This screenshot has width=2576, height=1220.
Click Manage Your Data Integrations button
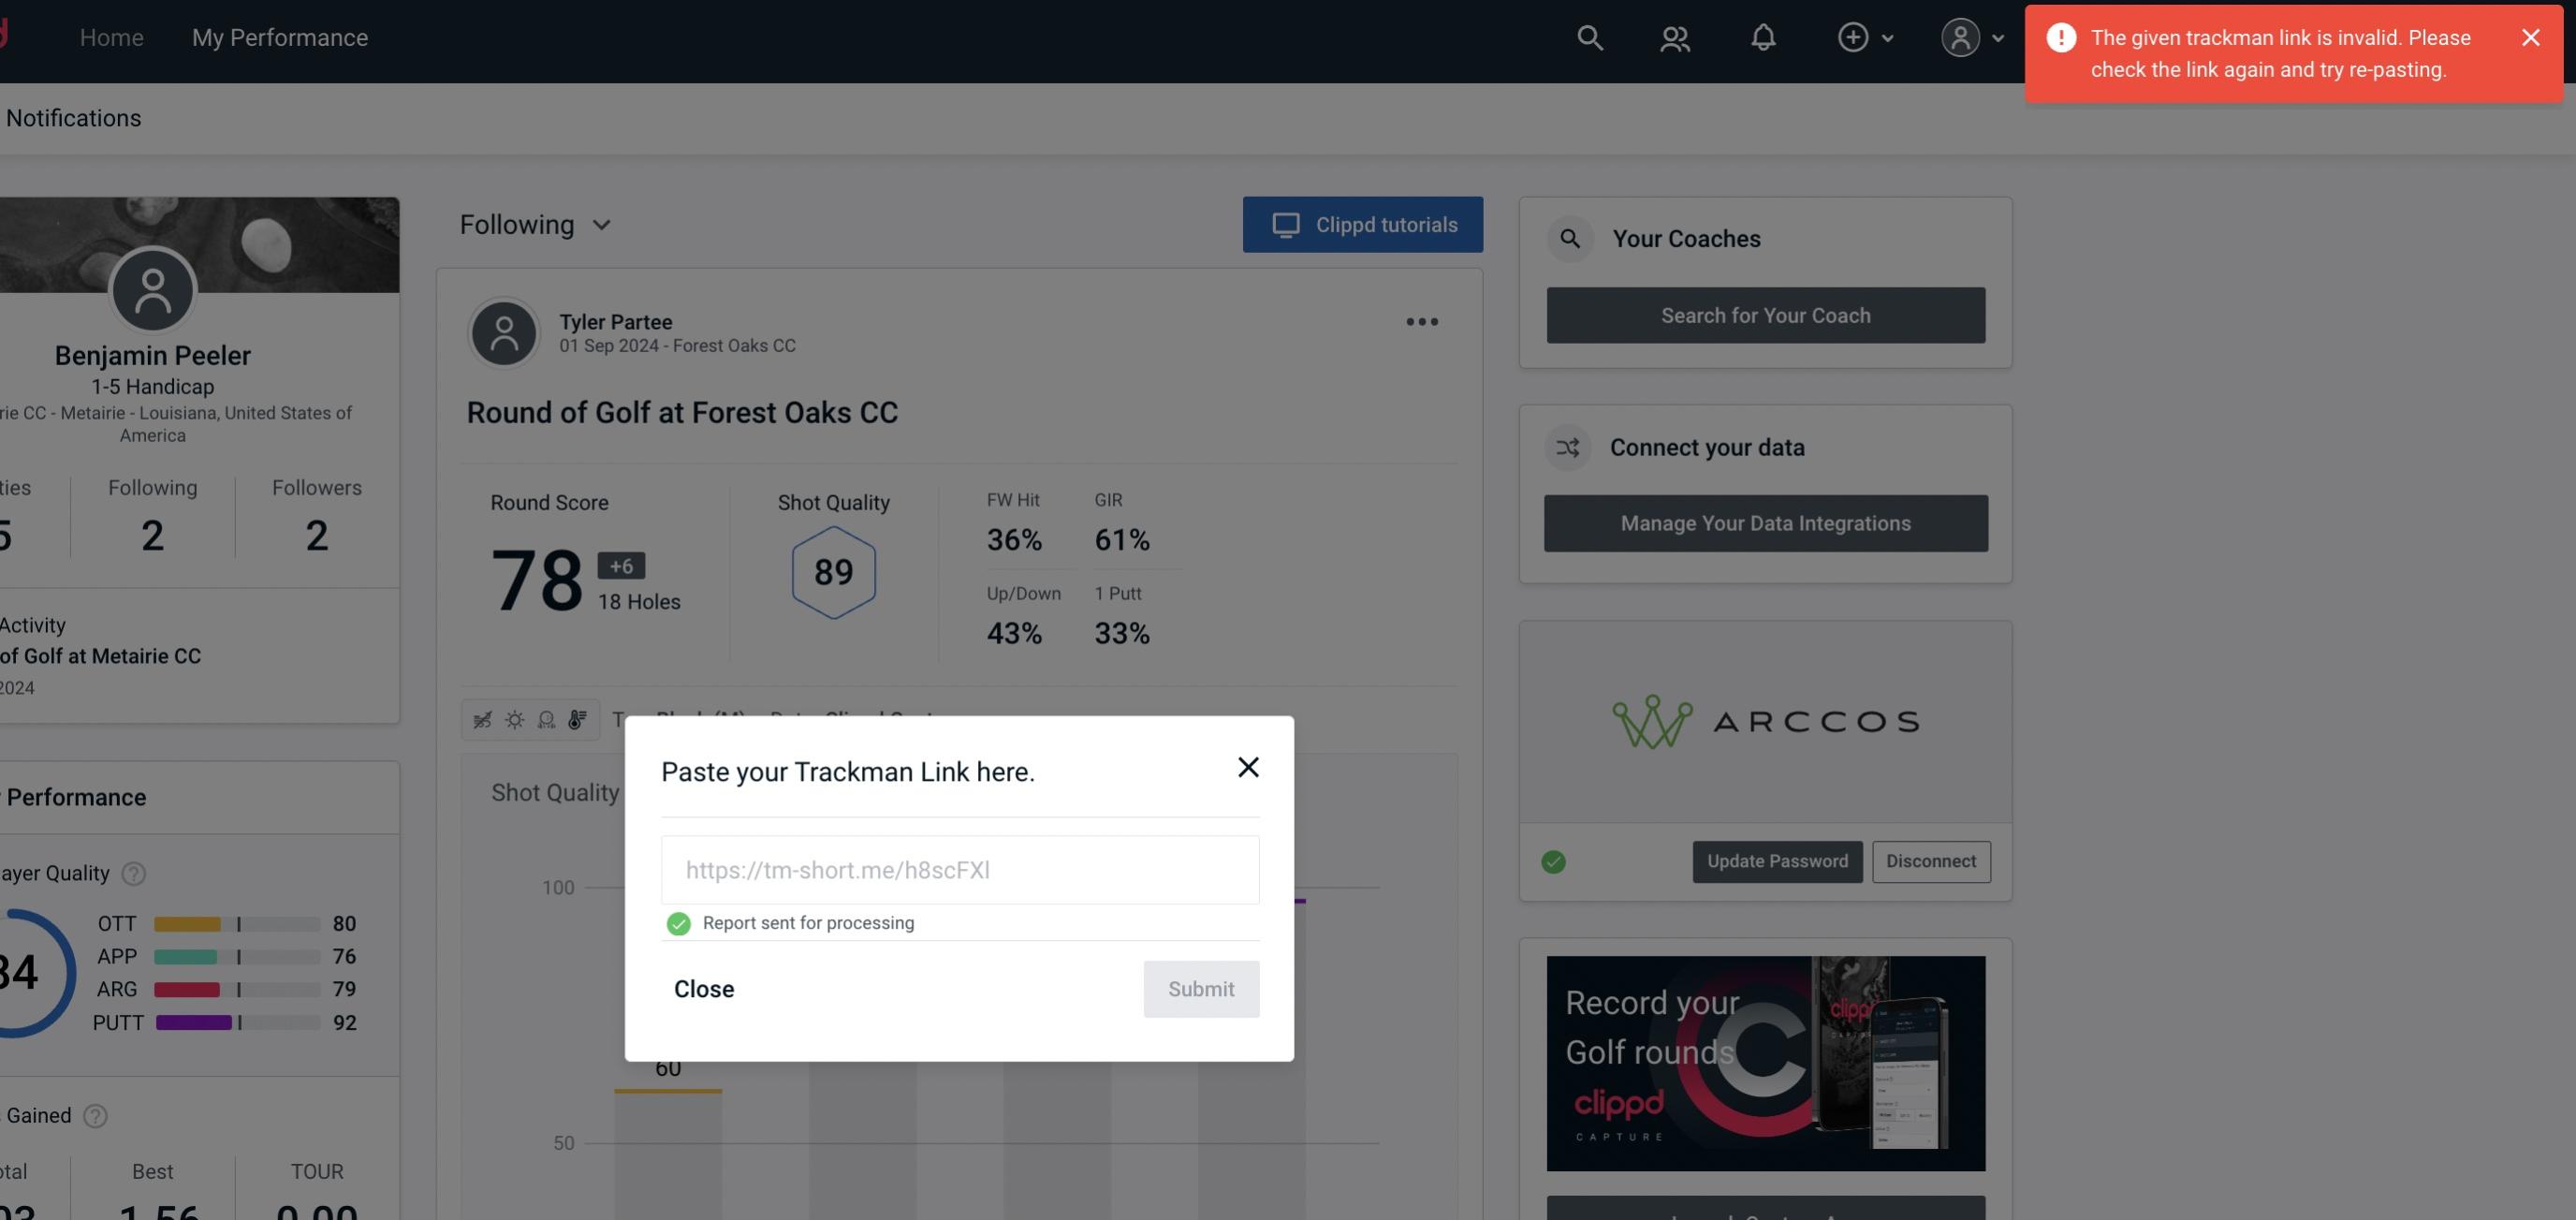click(1766, 522)
